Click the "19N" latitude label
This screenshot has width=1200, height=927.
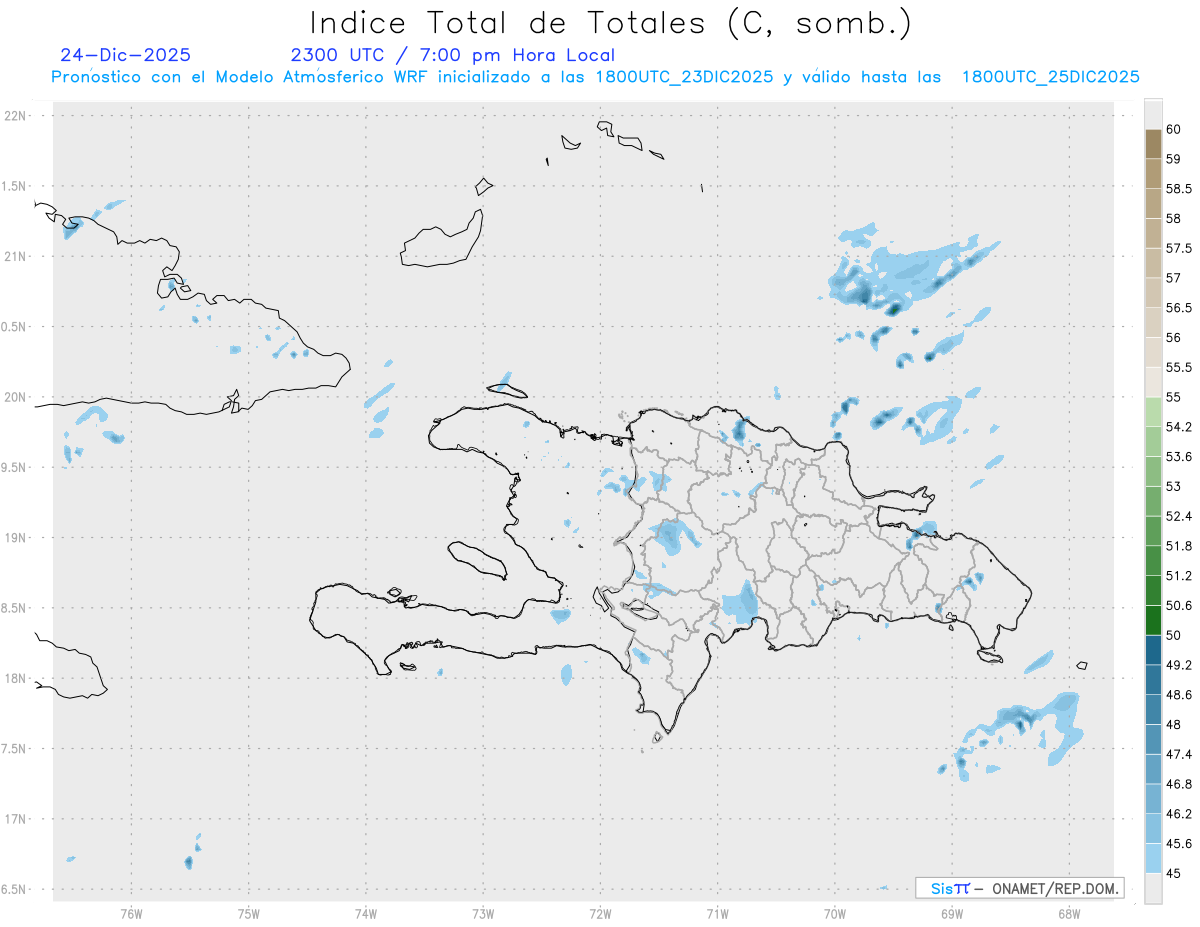coord(17,538)
